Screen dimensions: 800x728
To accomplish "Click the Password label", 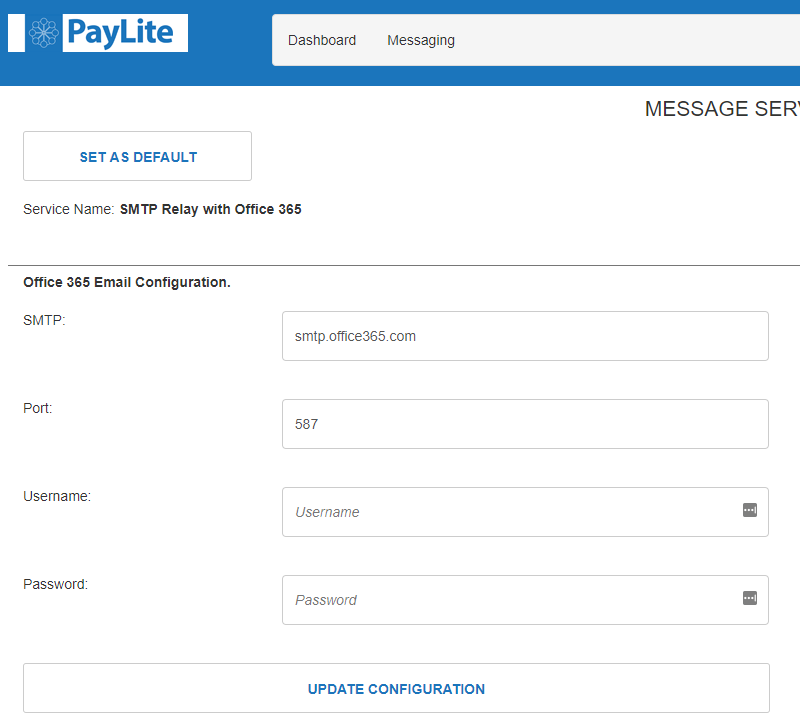I will tap(54, 584).
